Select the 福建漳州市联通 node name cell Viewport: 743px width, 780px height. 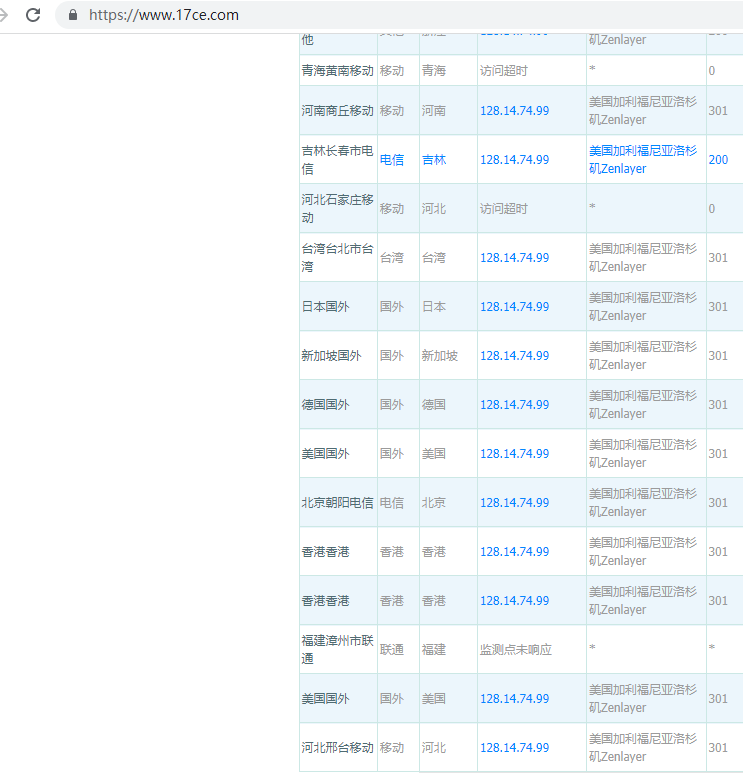click(x=337, y=649)
